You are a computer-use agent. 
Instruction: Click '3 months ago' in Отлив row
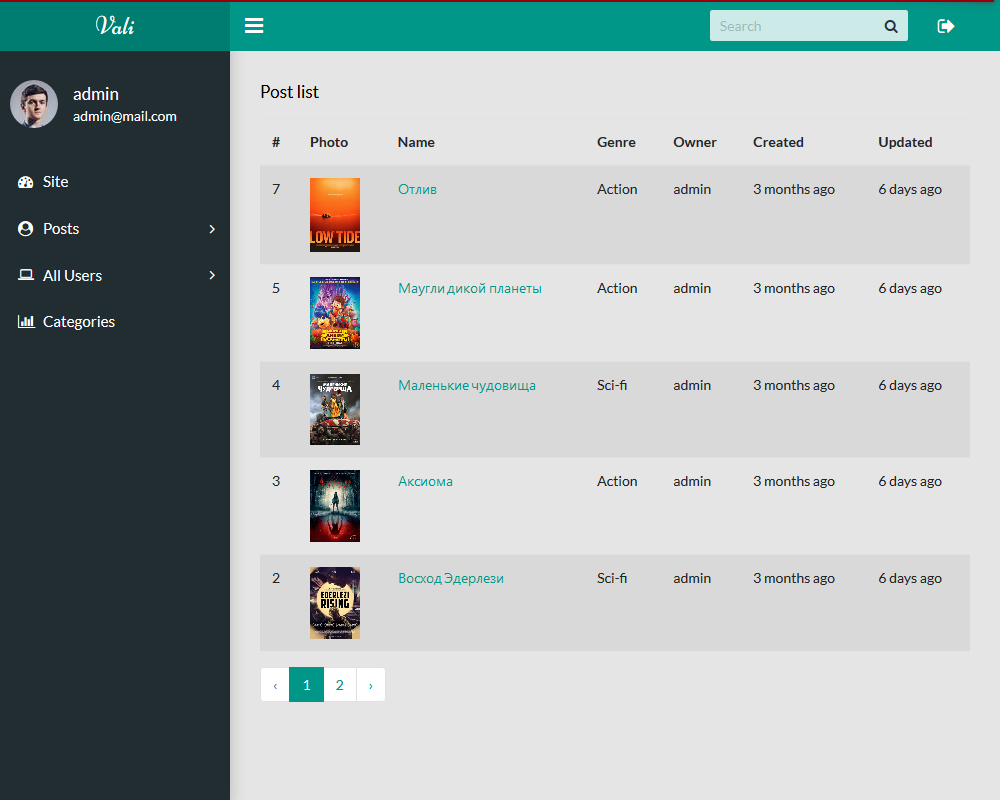point(794,189)
